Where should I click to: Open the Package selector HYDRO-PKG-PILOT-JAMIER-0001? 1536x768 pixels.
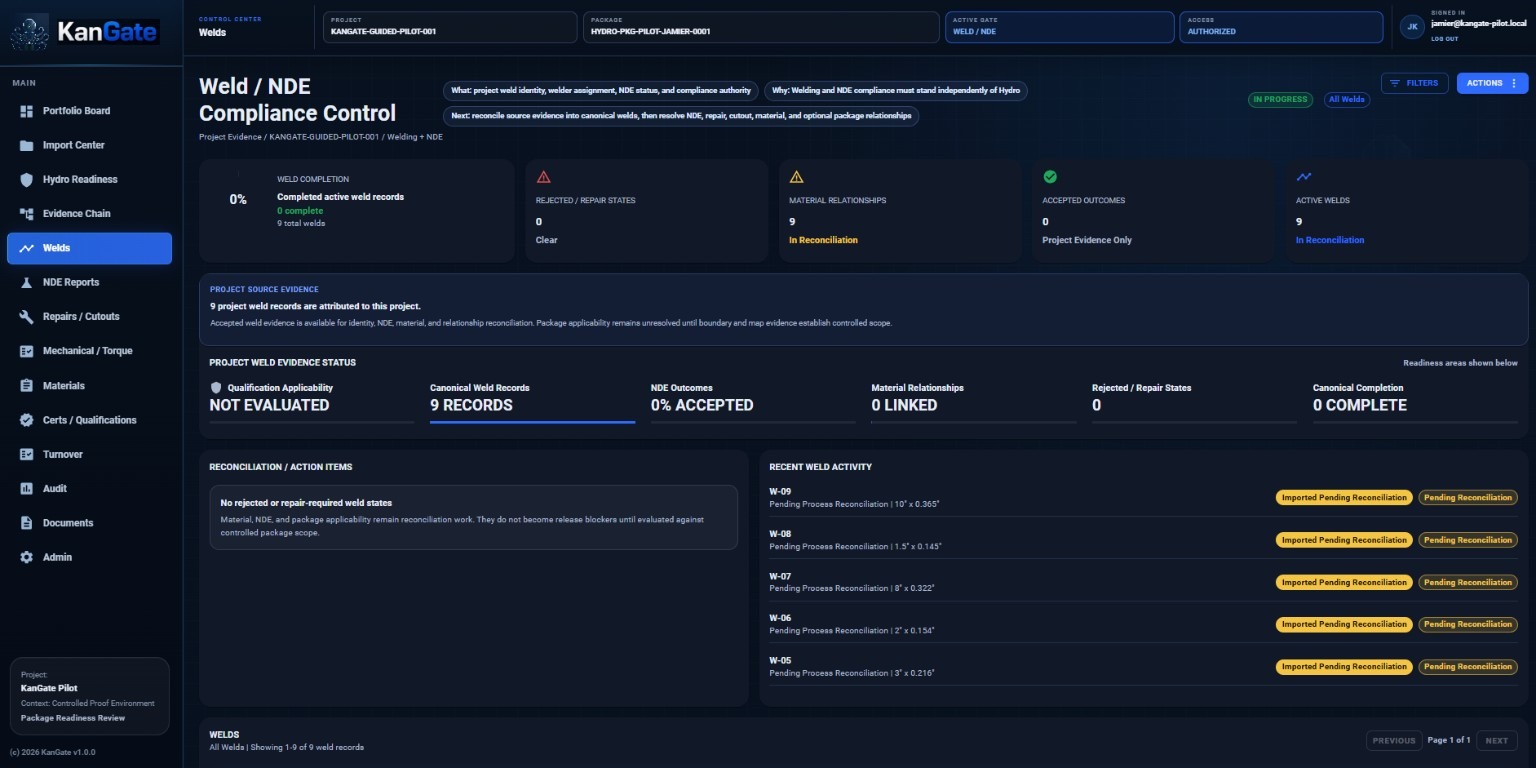pos(761,27)
